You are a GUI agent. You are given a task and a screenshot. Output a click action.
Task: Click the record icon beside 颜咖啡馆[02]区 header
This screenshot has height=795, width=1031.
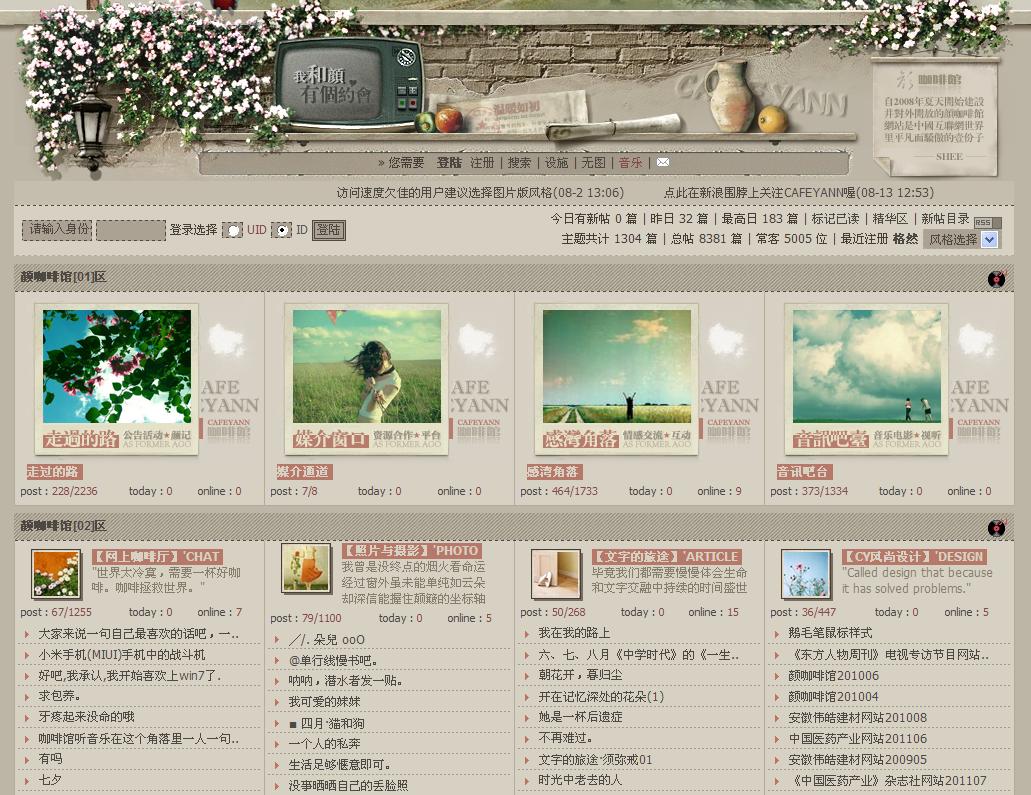[997, 527]
